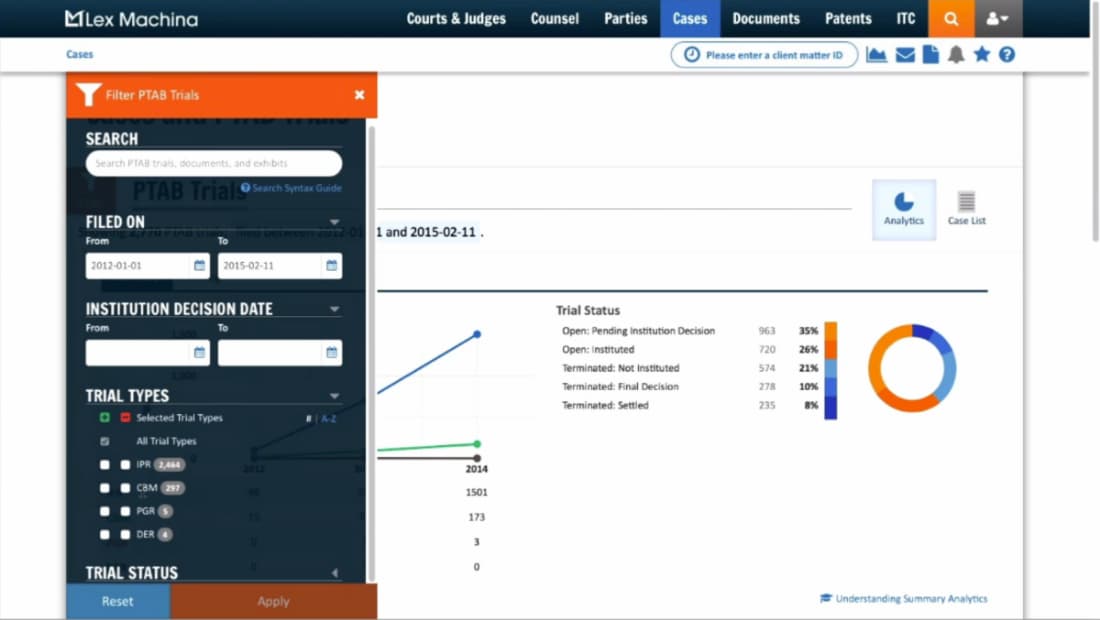Switch to Analytics view
Image resolution: width=1100 pixels, height=620 pixels.
pyautogui.click(x=904, y=210)
